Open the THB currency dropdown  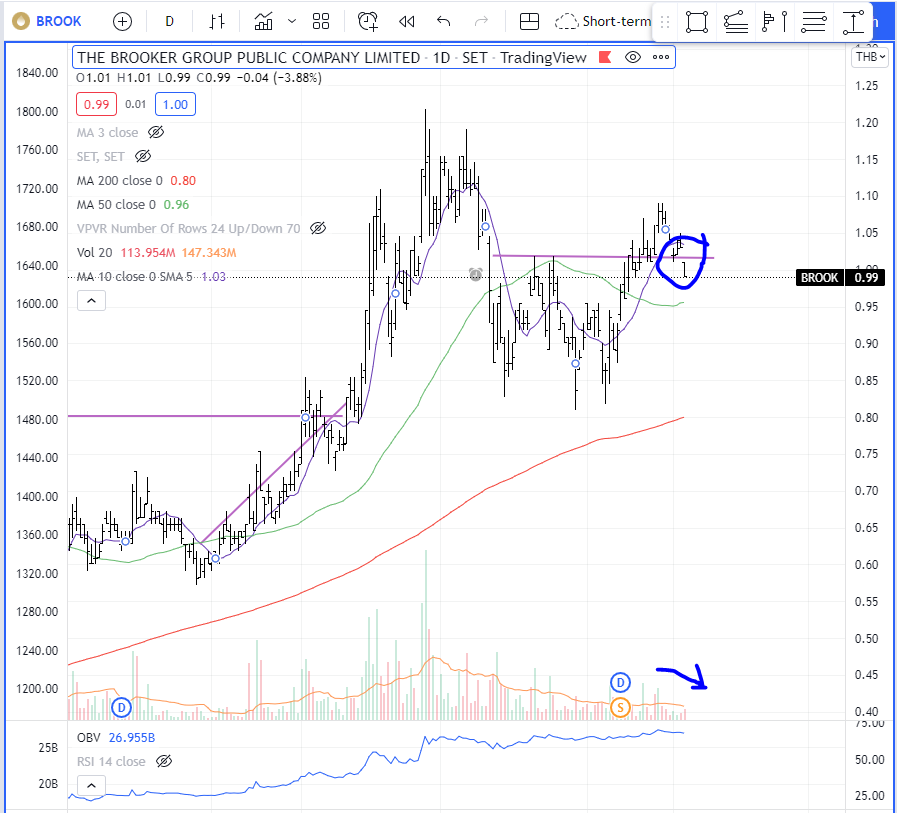870,57
